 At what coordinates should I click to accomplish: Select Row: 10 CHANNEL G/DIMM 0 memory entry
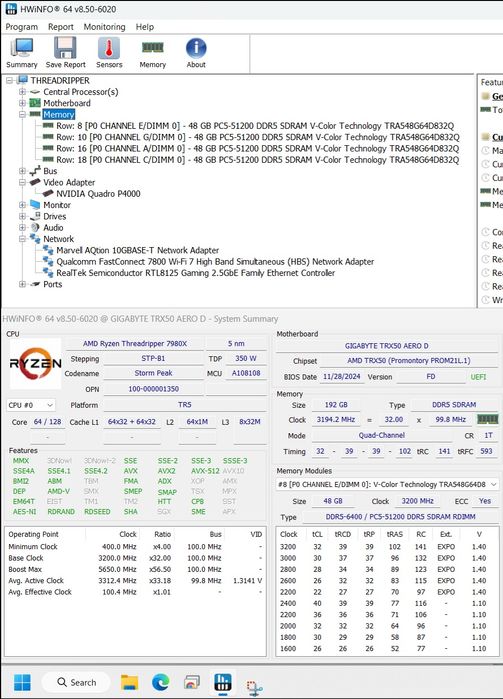tap(258, 137)
